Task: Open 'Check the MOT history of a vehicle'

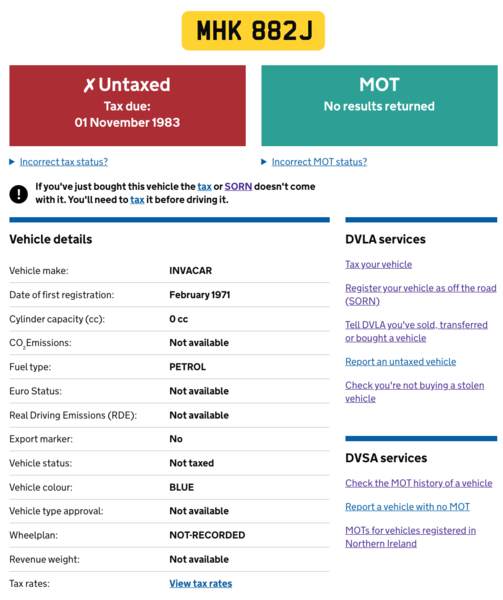Action: tap(419, 483)
